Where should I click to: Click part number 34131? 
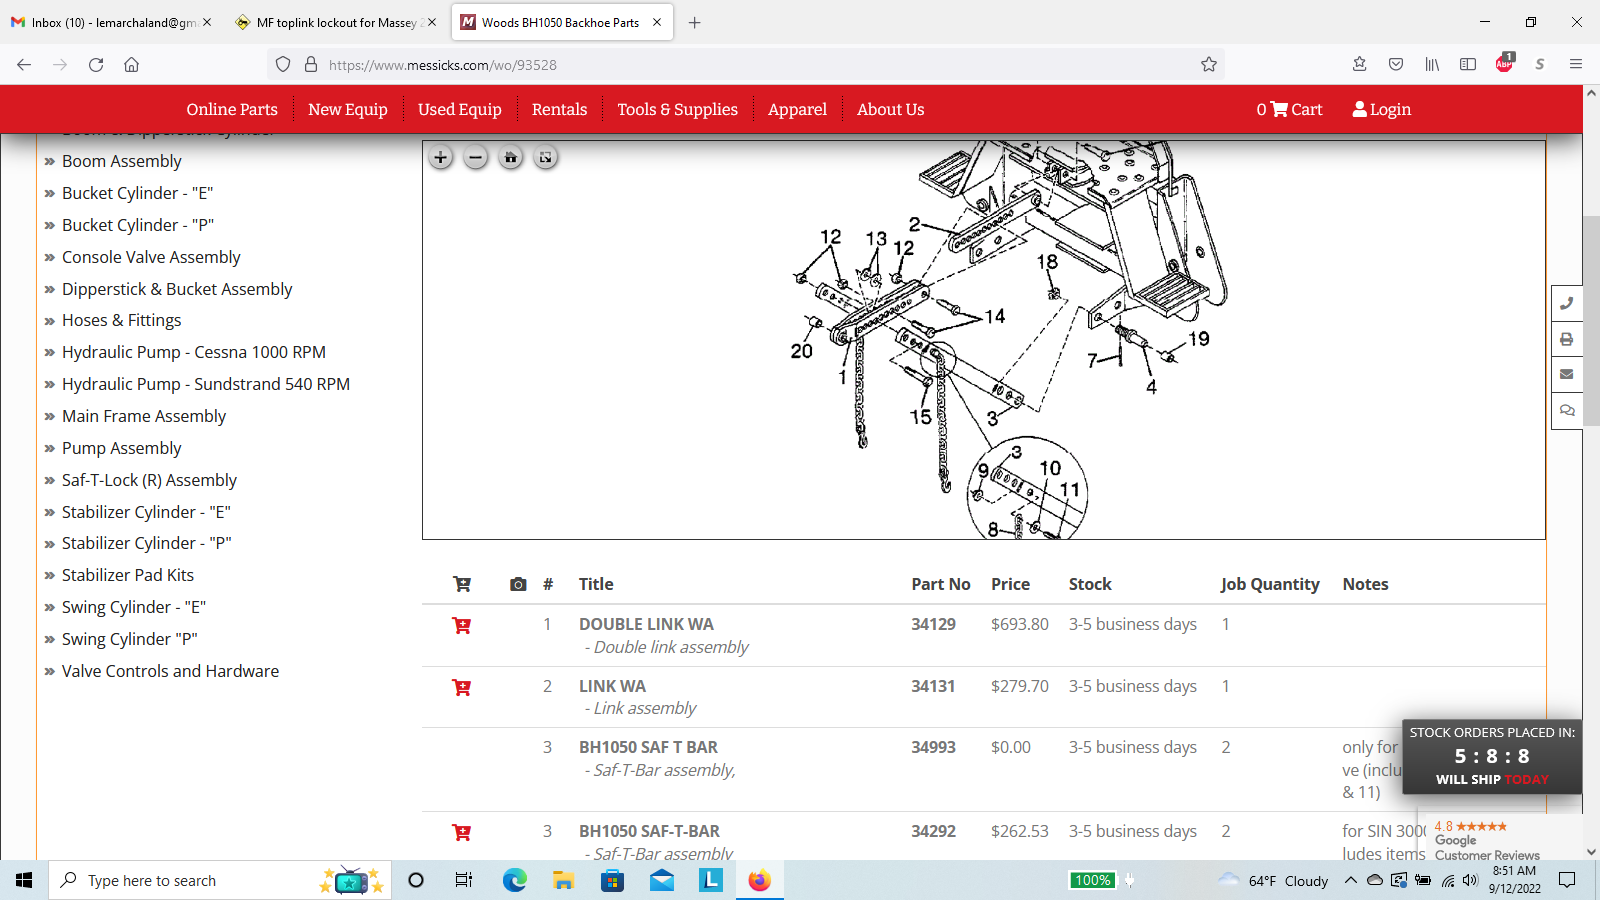tap(933, 686)
